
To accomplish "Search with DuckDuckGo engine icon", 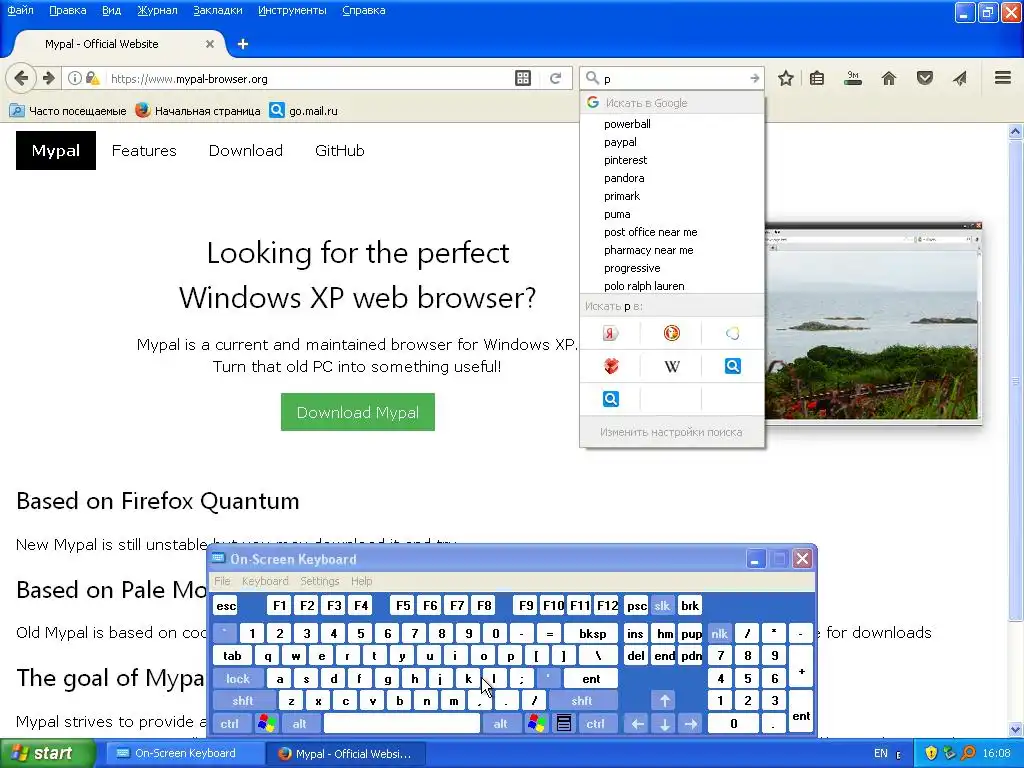I will pyautogui.click(x=671, y=333).
